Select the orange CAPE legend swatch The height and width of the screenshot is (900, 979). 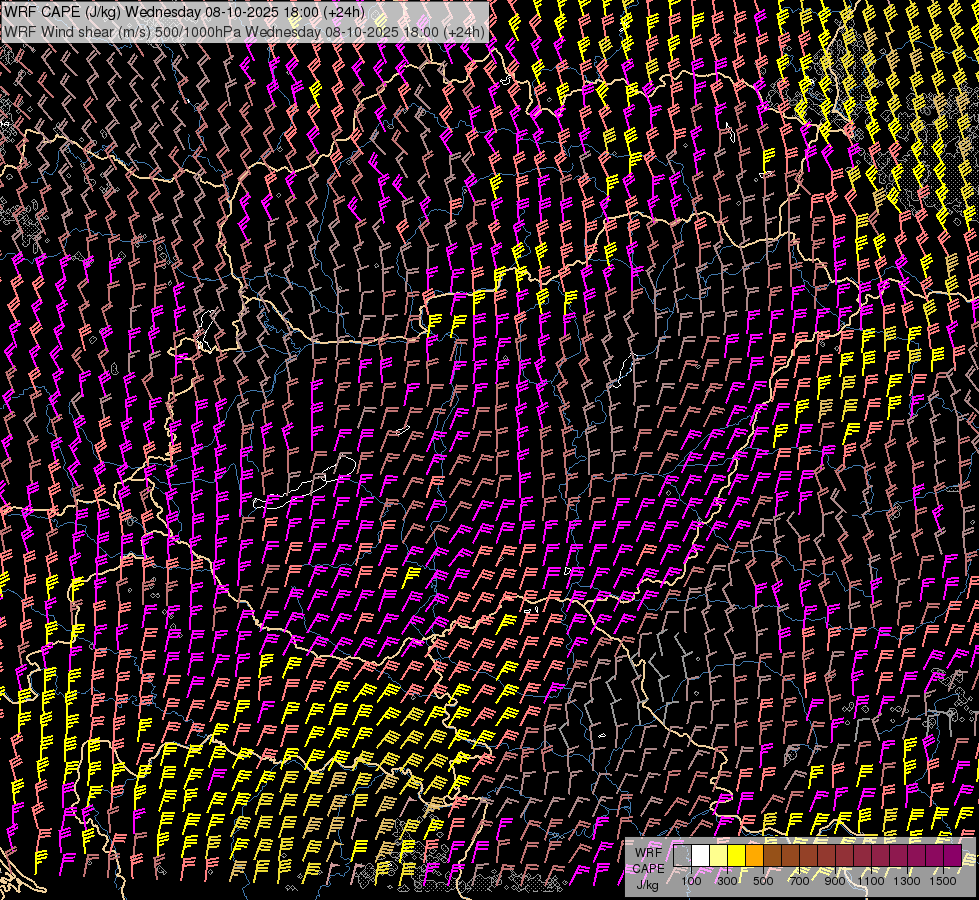tap(754, 856)
